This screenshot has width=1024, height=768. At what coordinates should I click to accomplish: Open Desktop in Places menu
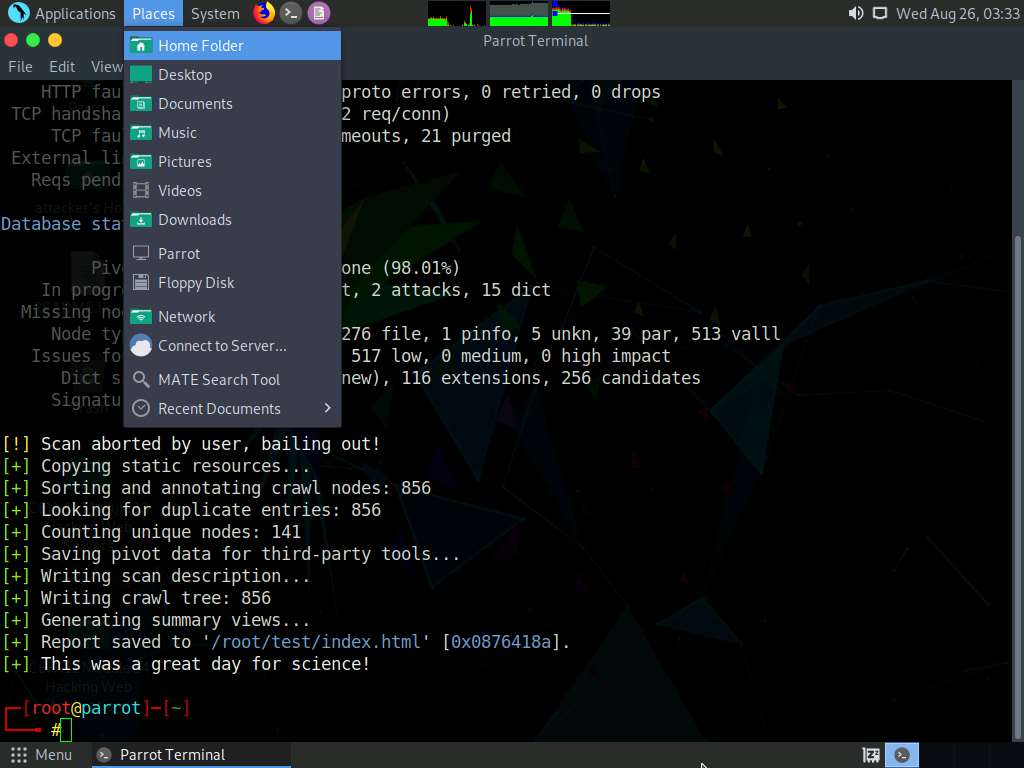coord(232,74)
